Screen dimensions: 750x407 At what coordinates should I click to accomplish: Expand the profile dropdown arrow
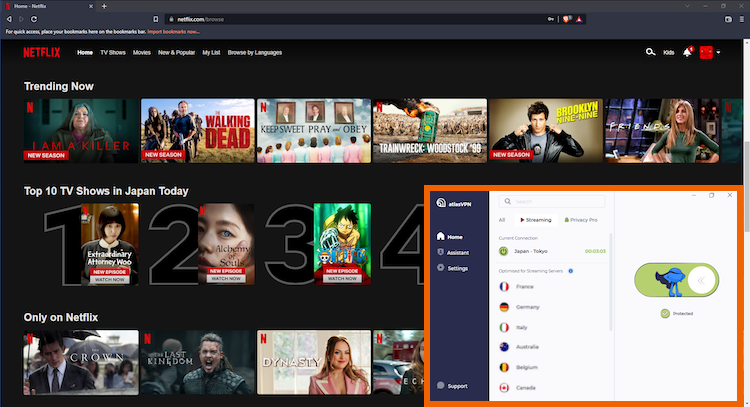click(718, 53)
